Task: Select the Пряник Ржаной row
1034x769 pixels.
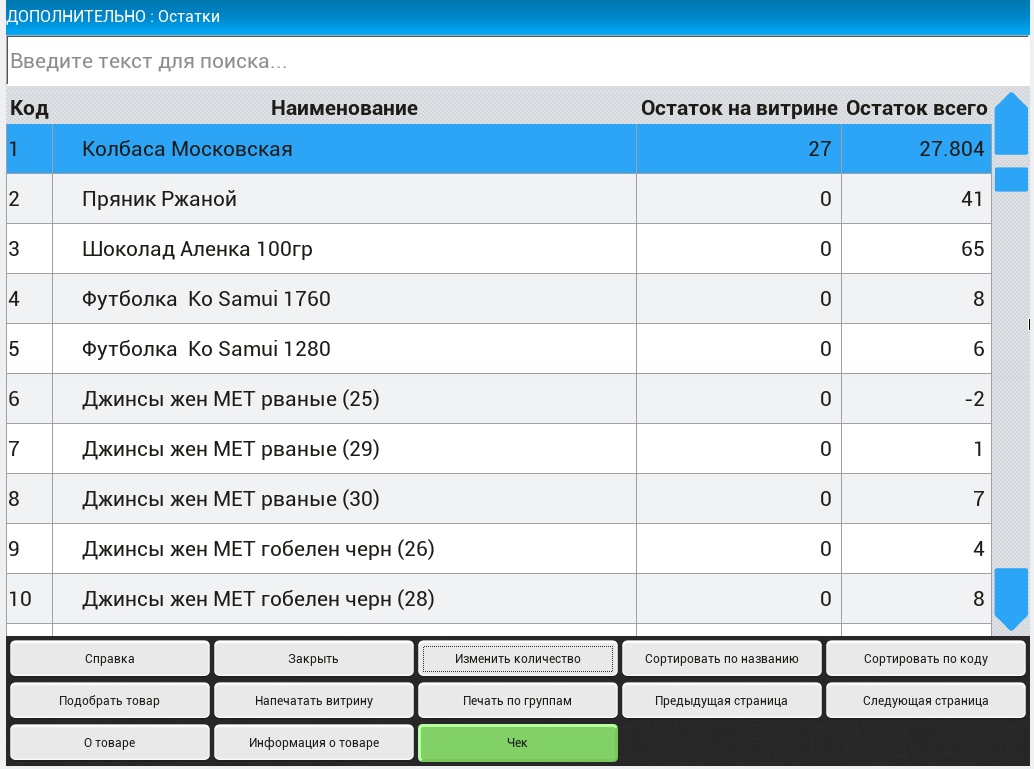Action: click(499, 199)
